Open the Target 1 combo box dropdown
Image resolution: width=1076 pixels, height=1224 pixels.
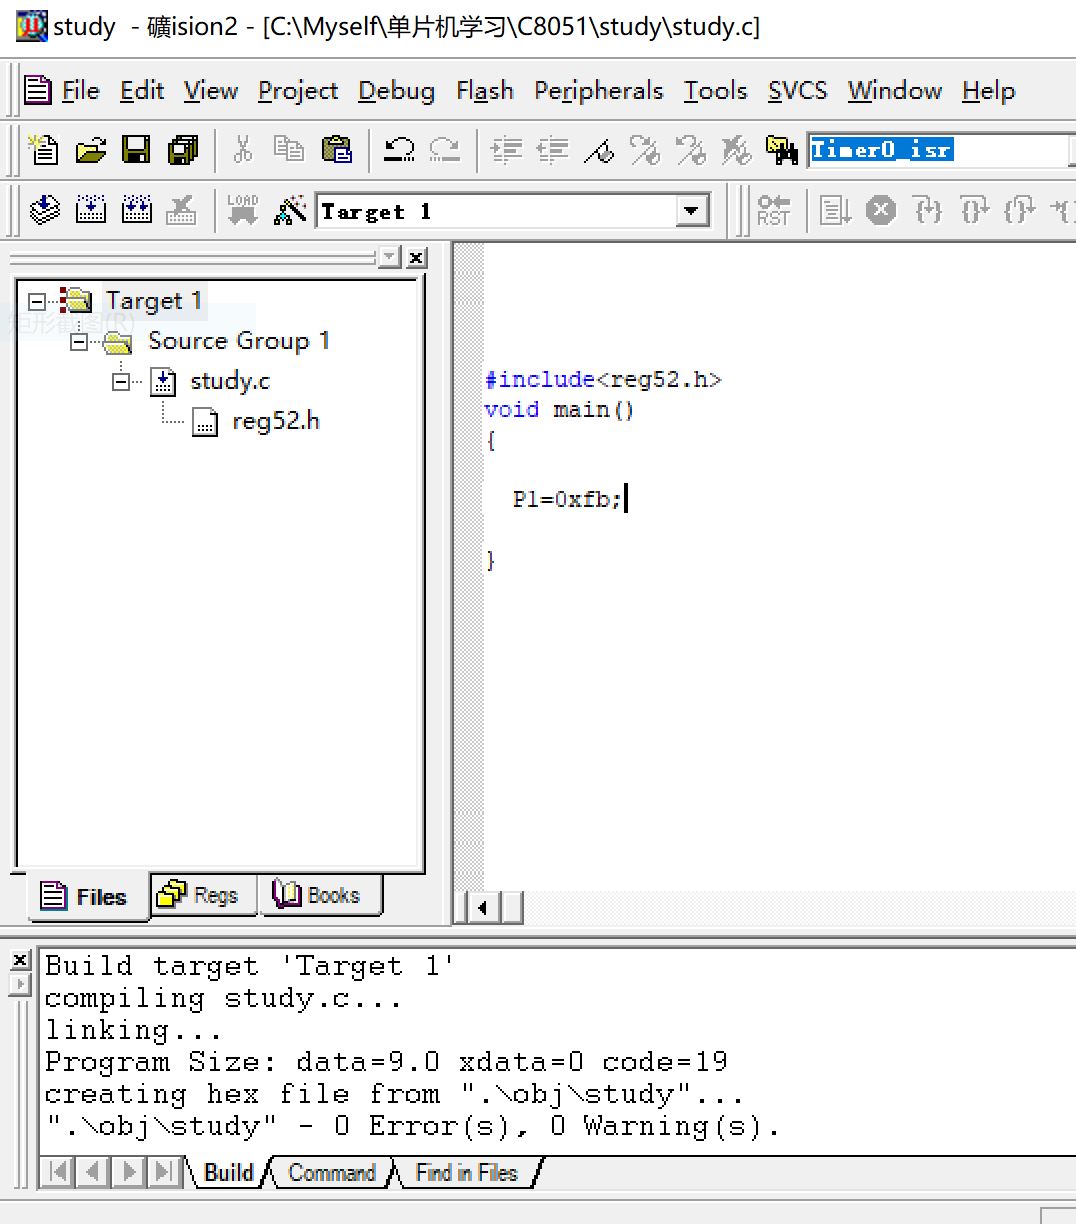tap(690, 212)
